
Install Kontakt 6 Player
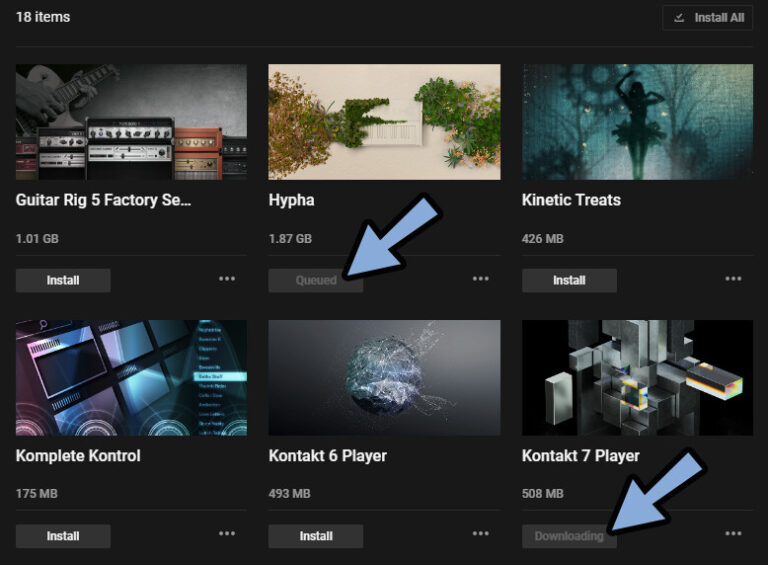[x=315, y=536]
